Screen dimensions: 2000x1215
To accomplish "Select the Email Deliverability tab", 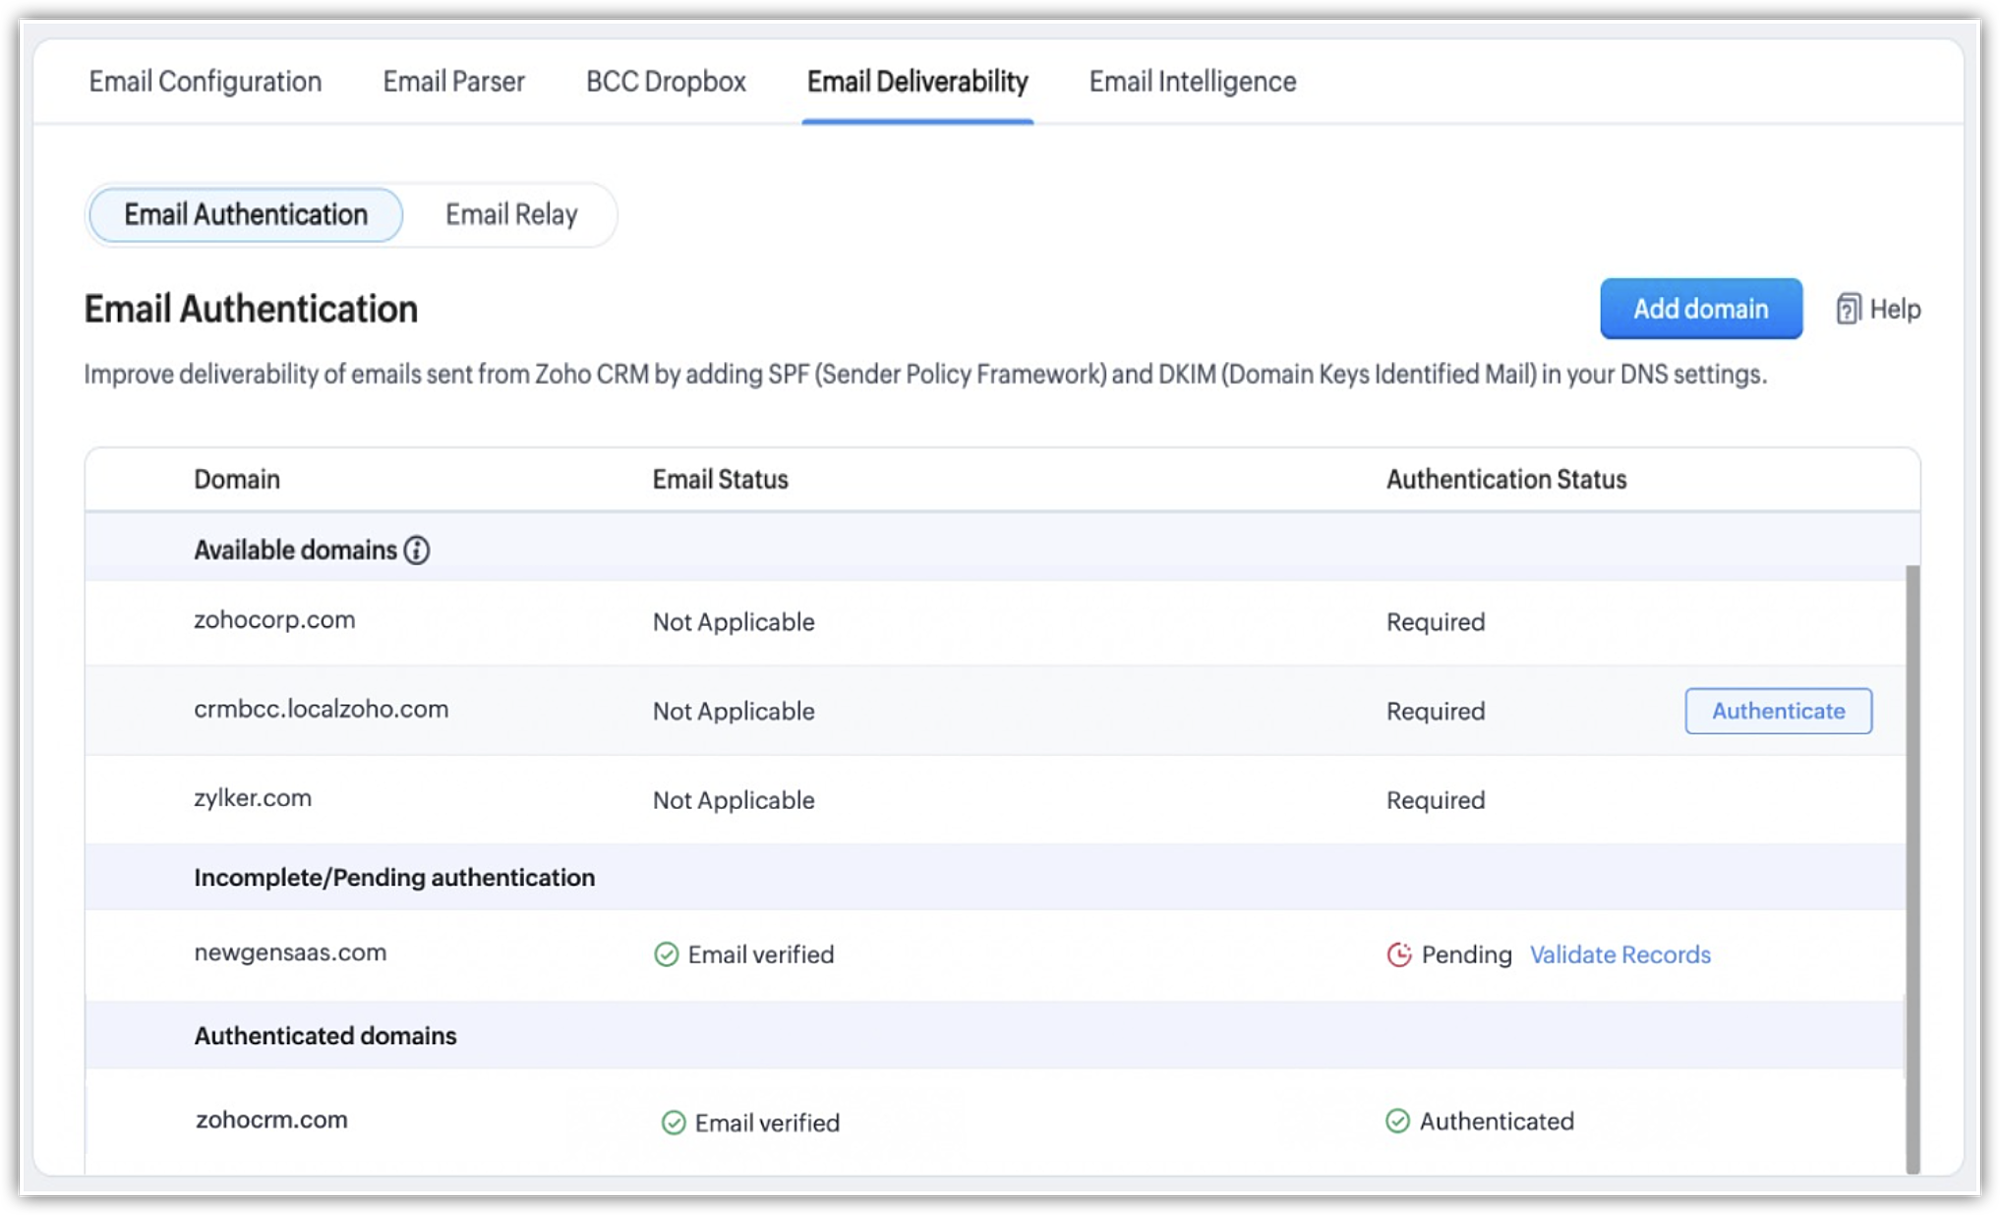I will (x=917, y=82).
